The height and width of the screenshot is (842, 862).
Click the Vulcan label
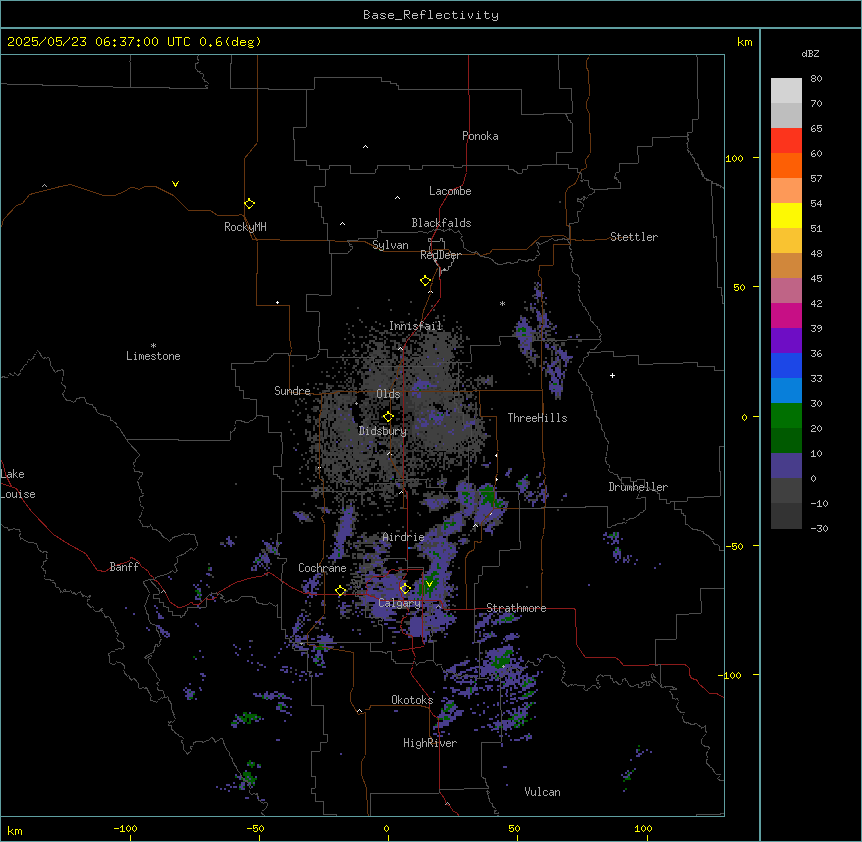coord(542,792)
